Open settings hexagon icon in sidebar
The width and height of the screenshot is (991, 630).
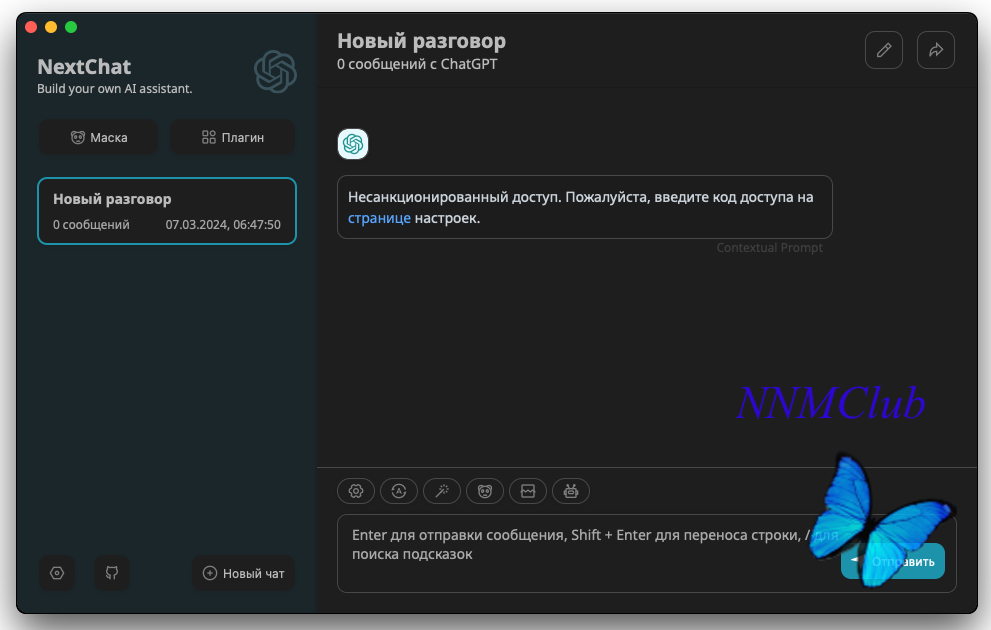57,573
